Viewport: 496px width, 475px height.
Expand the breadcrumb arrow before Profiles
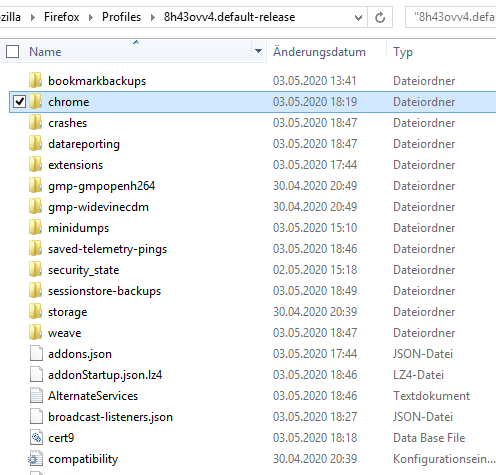pos(90,17)
